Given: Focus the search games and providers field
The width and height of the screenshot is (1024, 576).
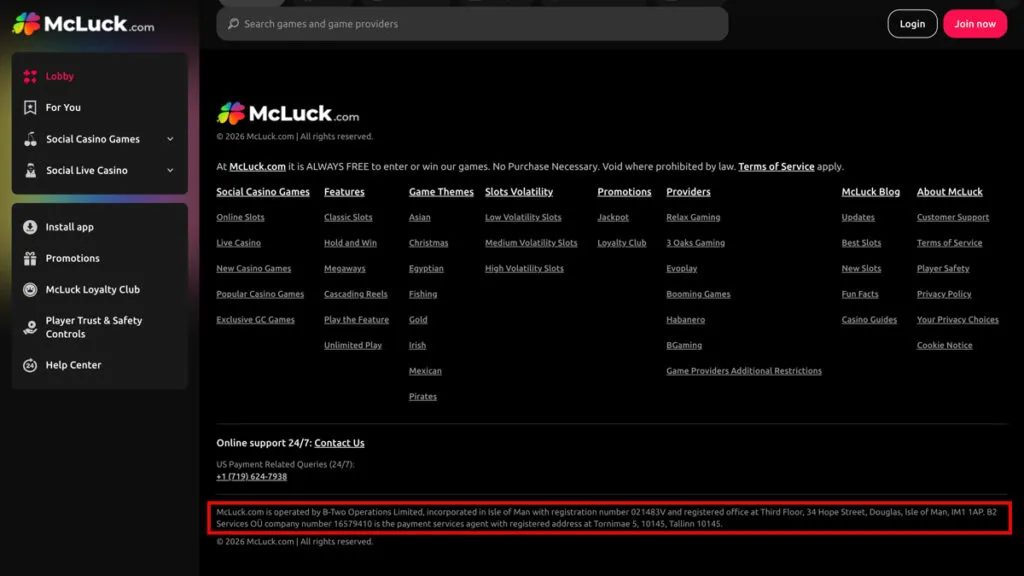Looking at the screenshot, I should tap(472, 24).
